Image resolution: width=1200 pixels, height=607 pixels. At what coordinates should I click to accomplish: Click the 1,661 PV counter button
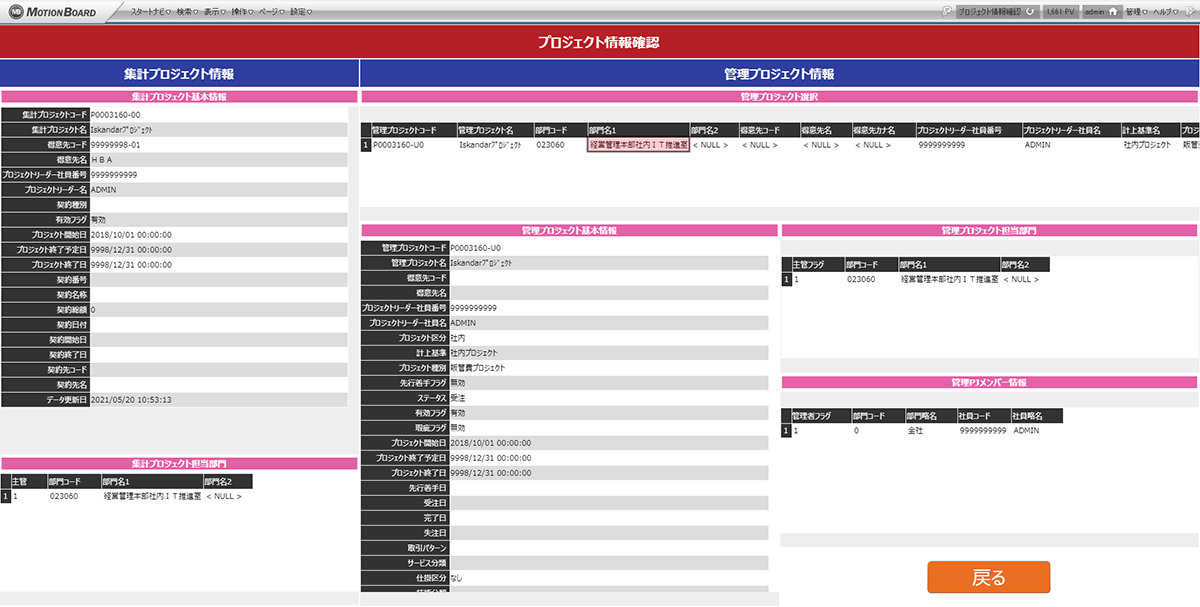[1060, 12]
